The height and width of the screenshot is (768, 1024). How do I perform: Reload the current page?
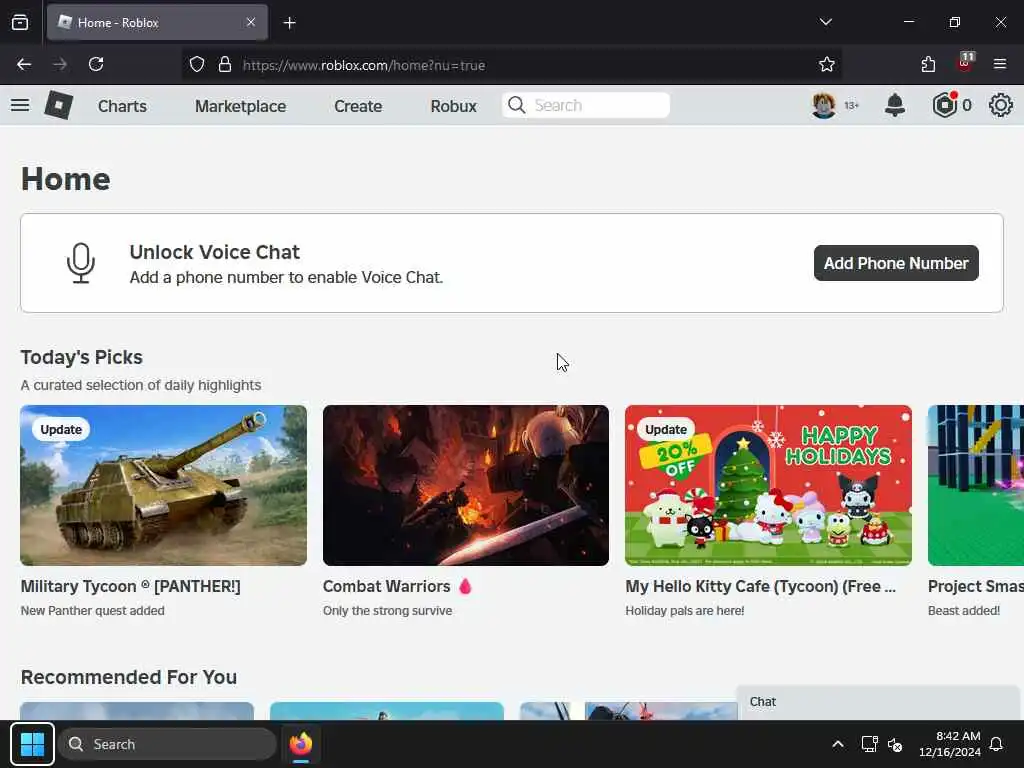[96, 64]
